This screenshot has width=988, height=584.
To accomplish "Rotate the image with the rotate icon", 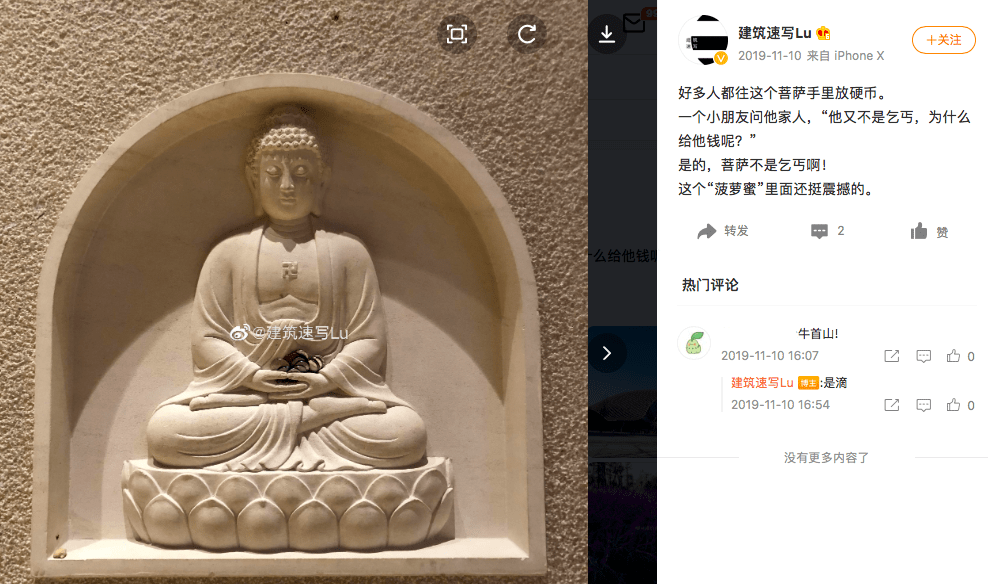I will pos(527,34).
